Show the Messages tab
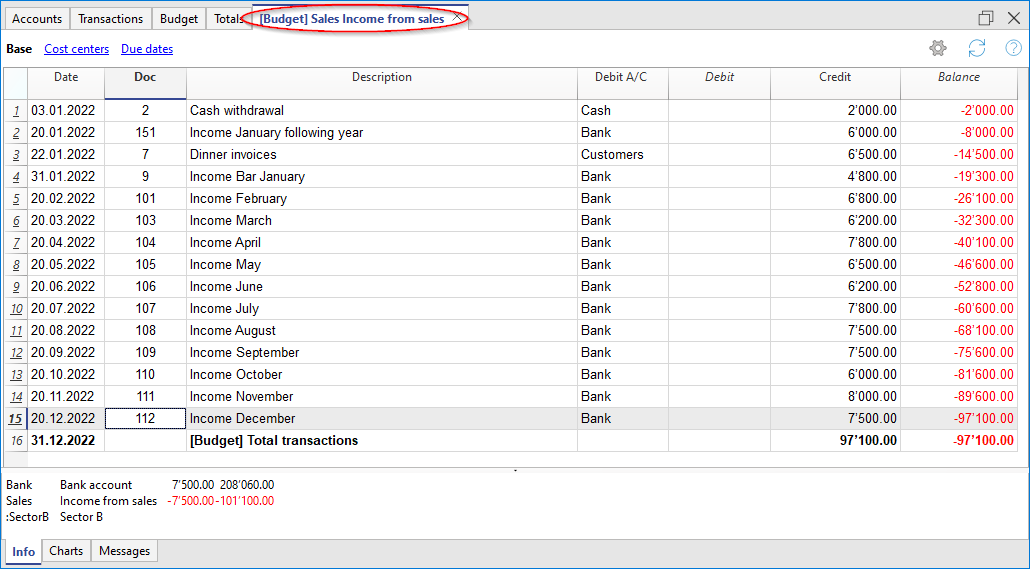This screenshot has width=1030, height=569. [x=124, y=551]
